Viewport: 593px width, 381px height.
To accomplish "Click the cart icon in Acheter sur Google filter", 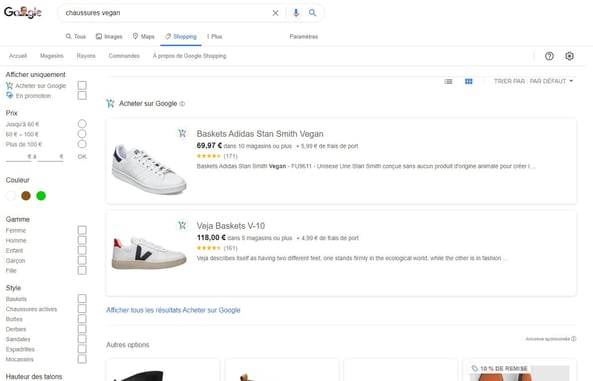I will click(9, 86).
